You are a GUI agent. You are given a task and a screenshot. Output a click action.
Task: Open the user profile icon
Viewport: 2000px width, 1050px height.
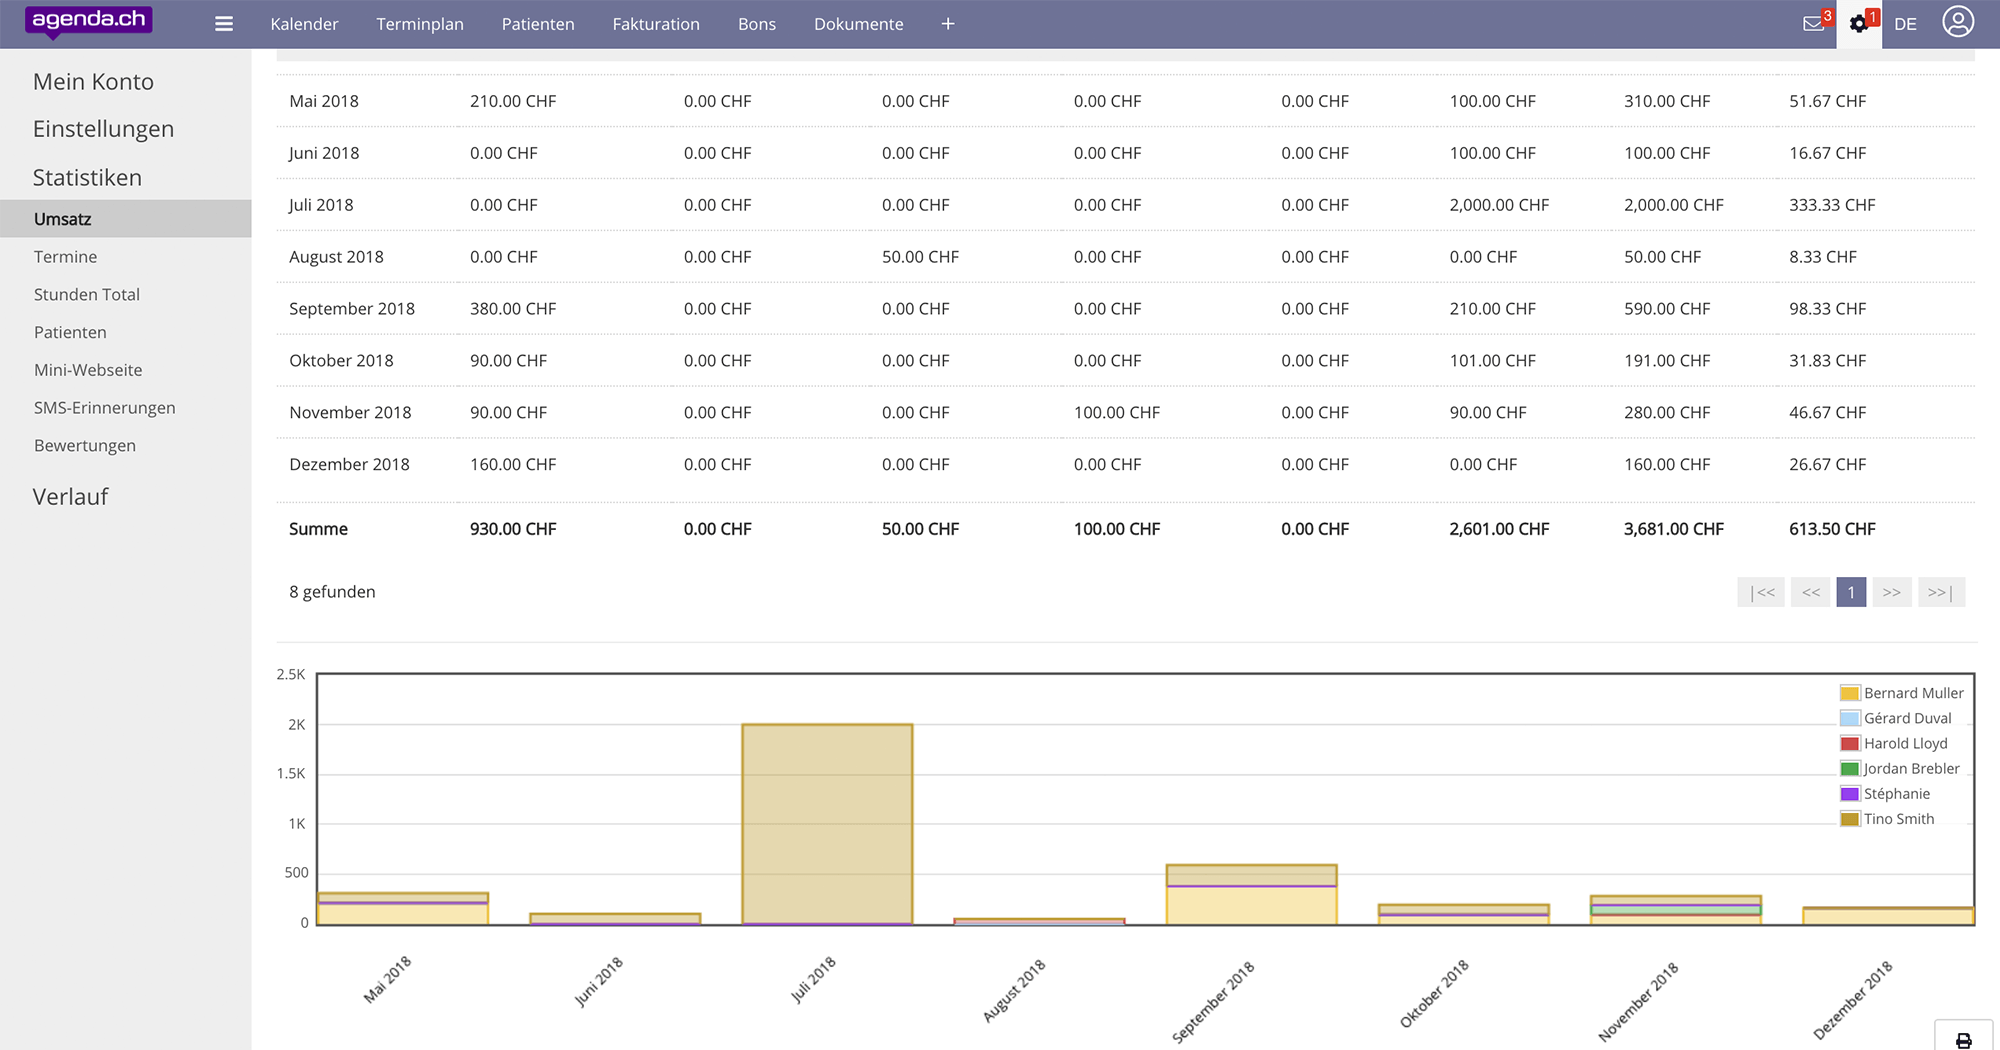point(1957,22)
